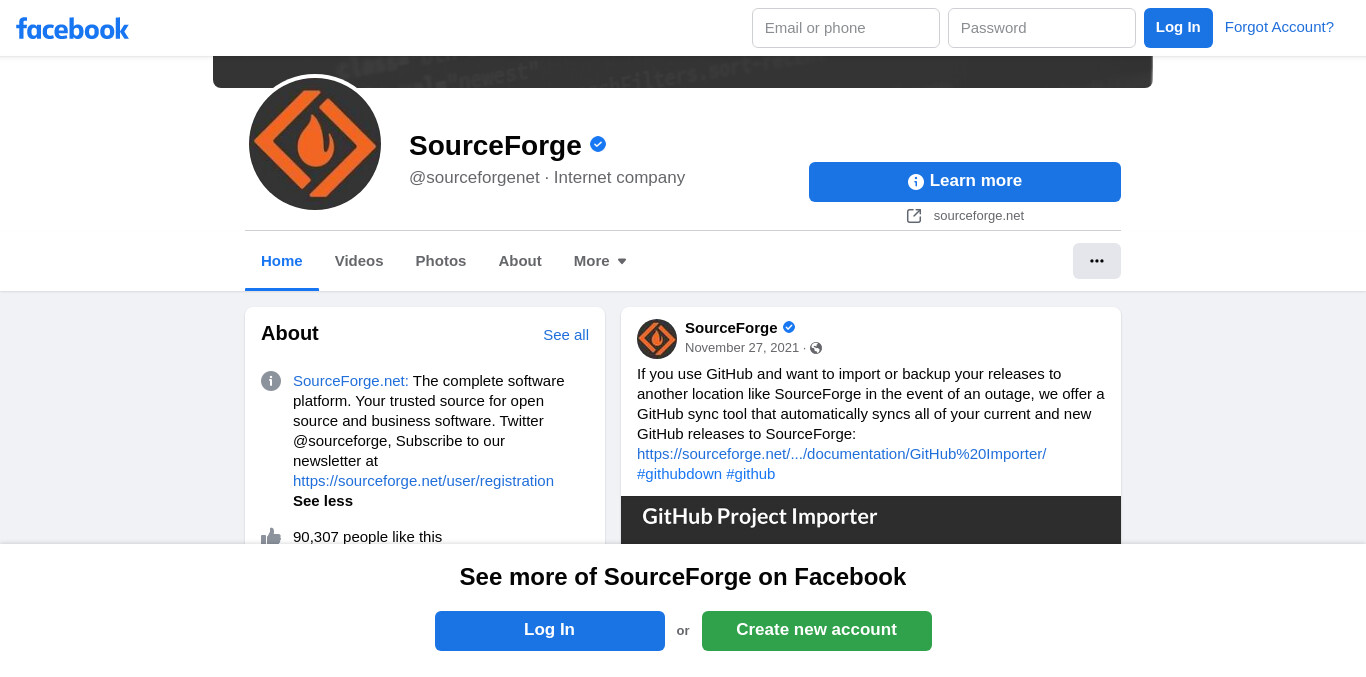Click the Learn more button
Screen dimensions: 1366x677
pos(965,182)
